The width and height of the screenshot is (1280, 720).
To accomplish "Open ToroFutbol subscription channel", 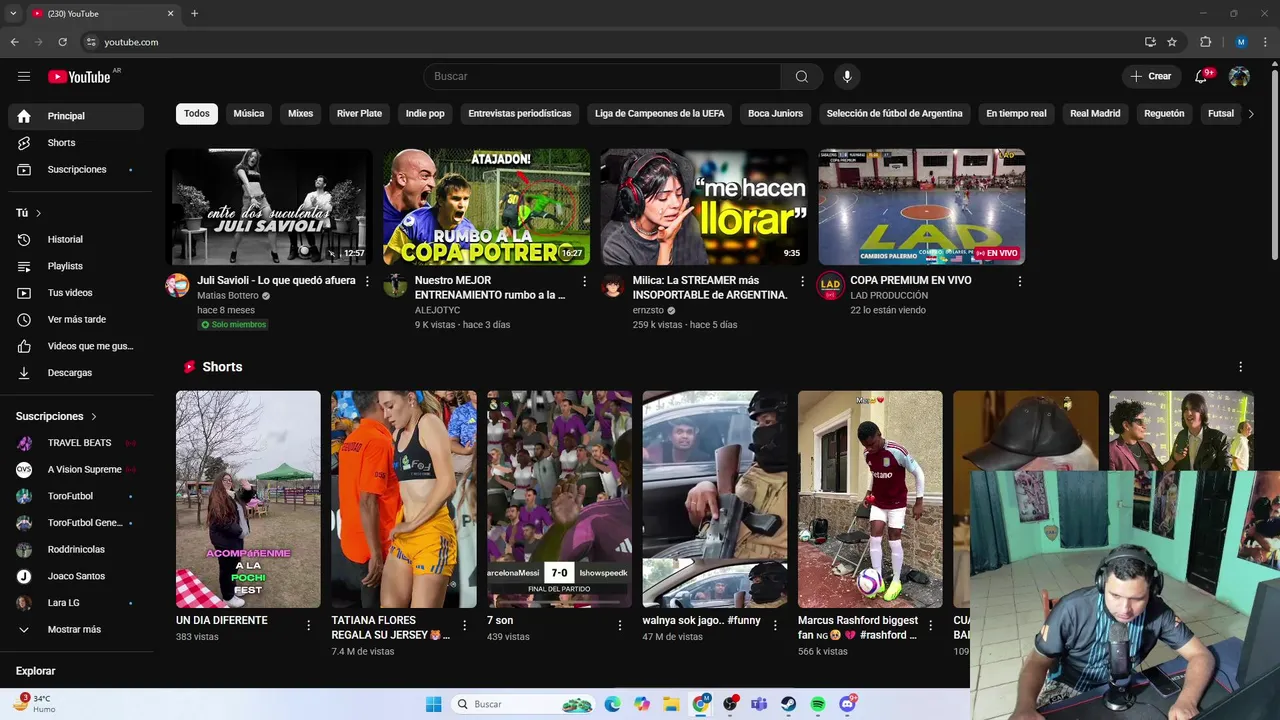I will tap(76, 496).
